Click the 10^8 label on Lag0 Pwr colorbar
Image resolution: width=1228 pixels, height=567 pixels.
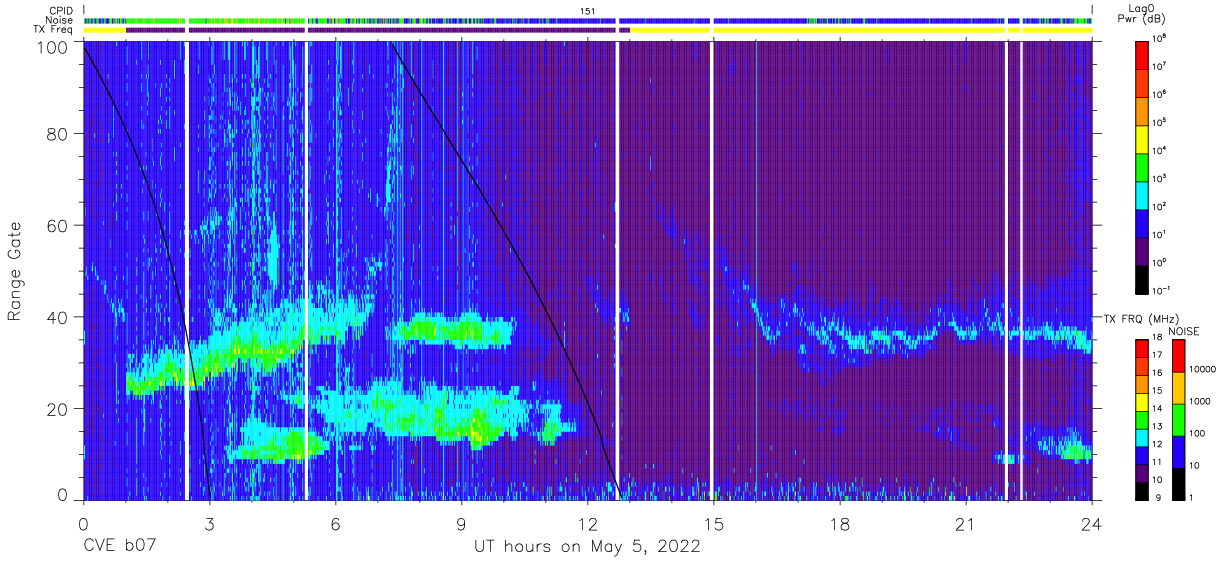tap(1161, 38)
